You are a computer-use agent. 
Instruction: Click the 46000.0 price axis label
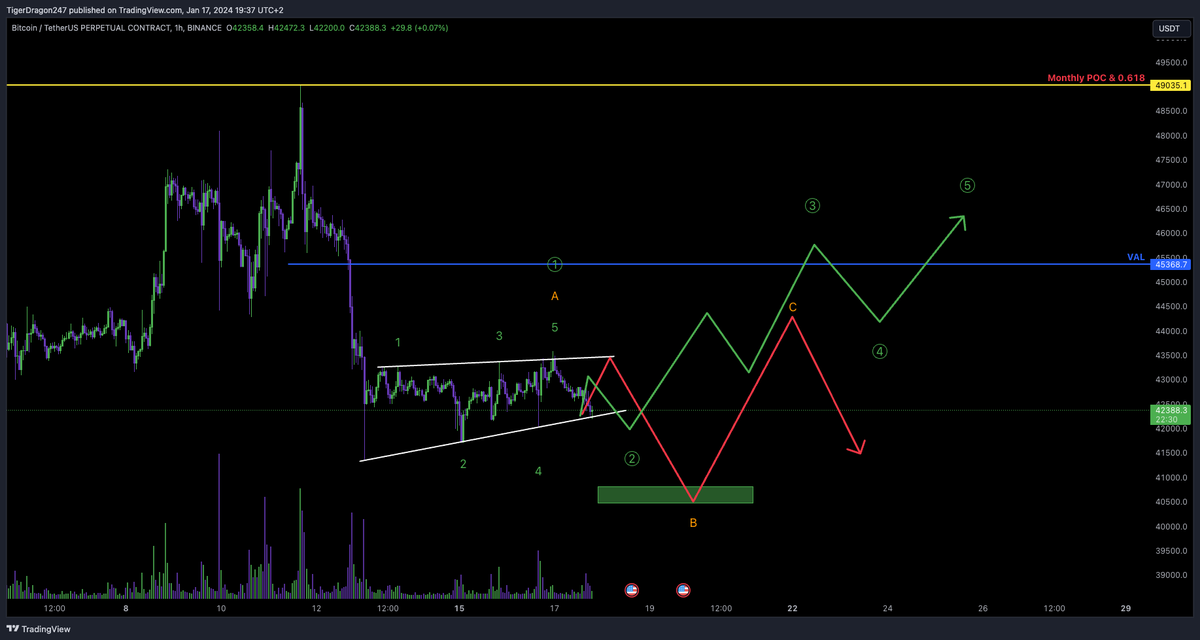tap(1170, 234)
